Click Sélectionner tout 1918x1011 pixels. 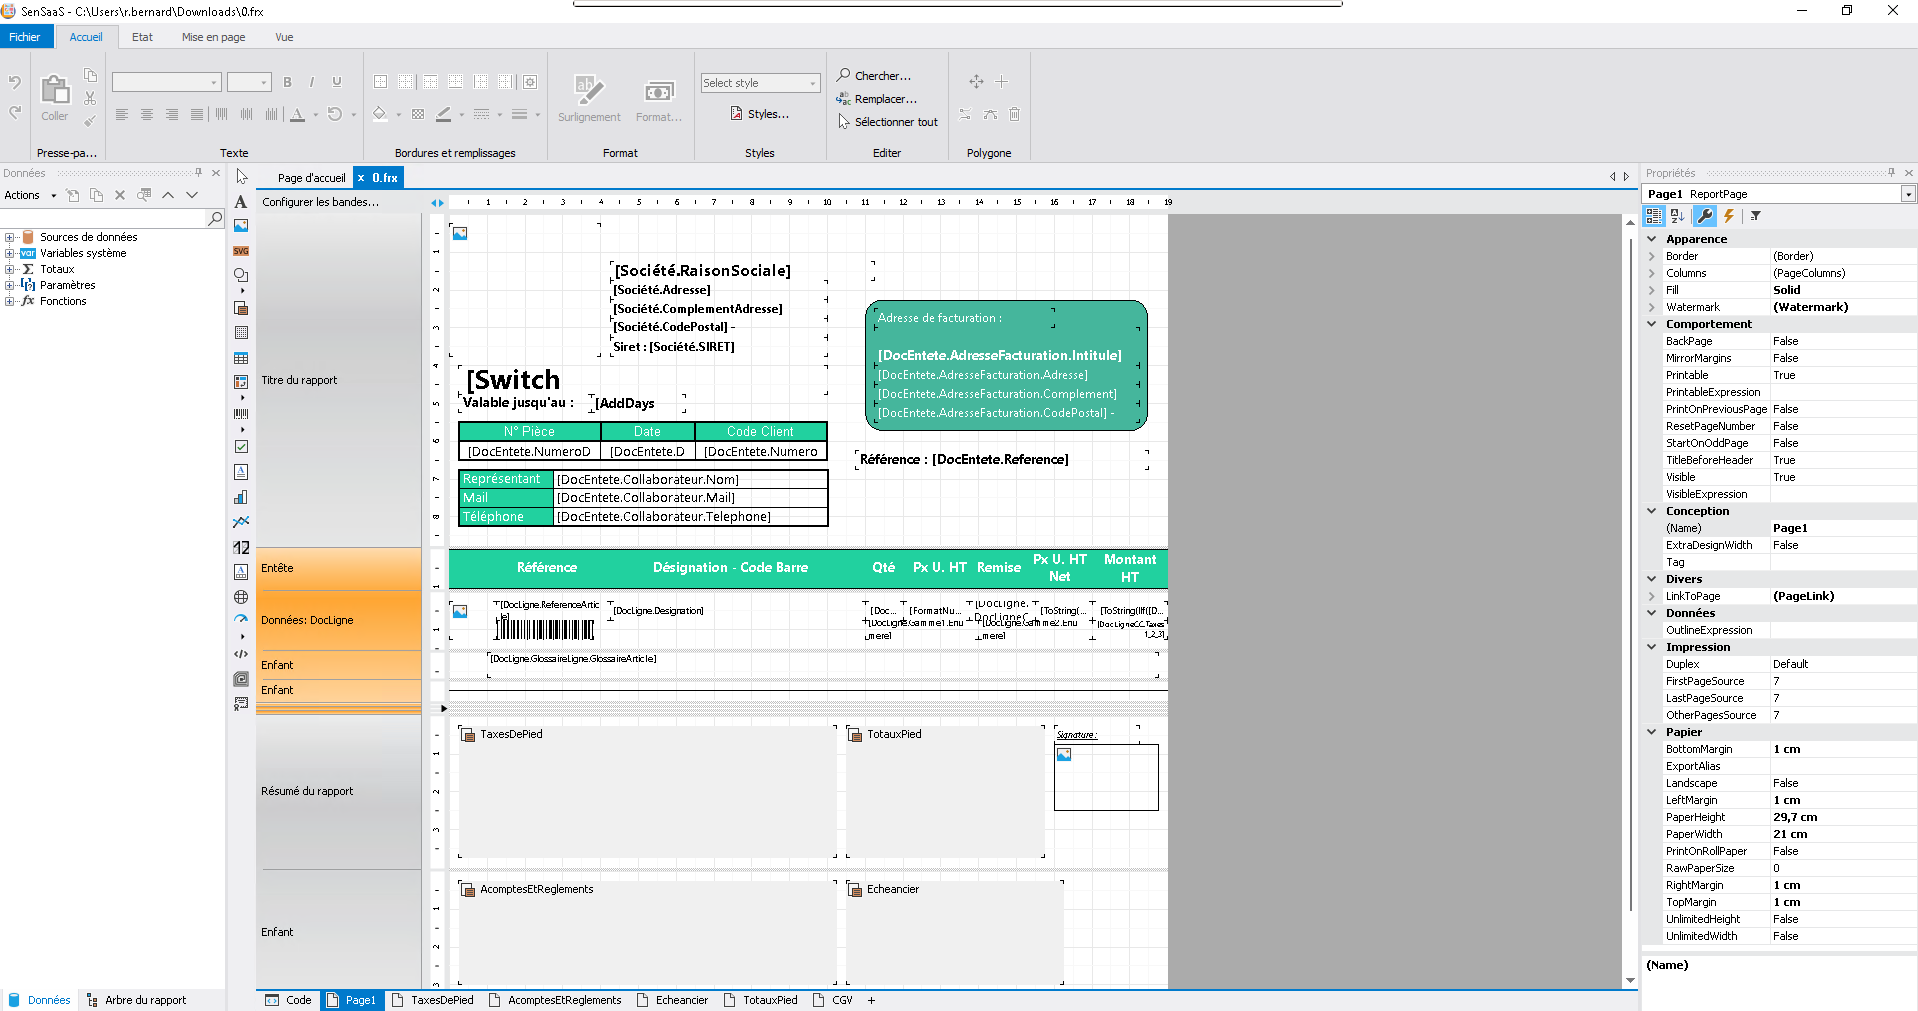pos(888,122)
